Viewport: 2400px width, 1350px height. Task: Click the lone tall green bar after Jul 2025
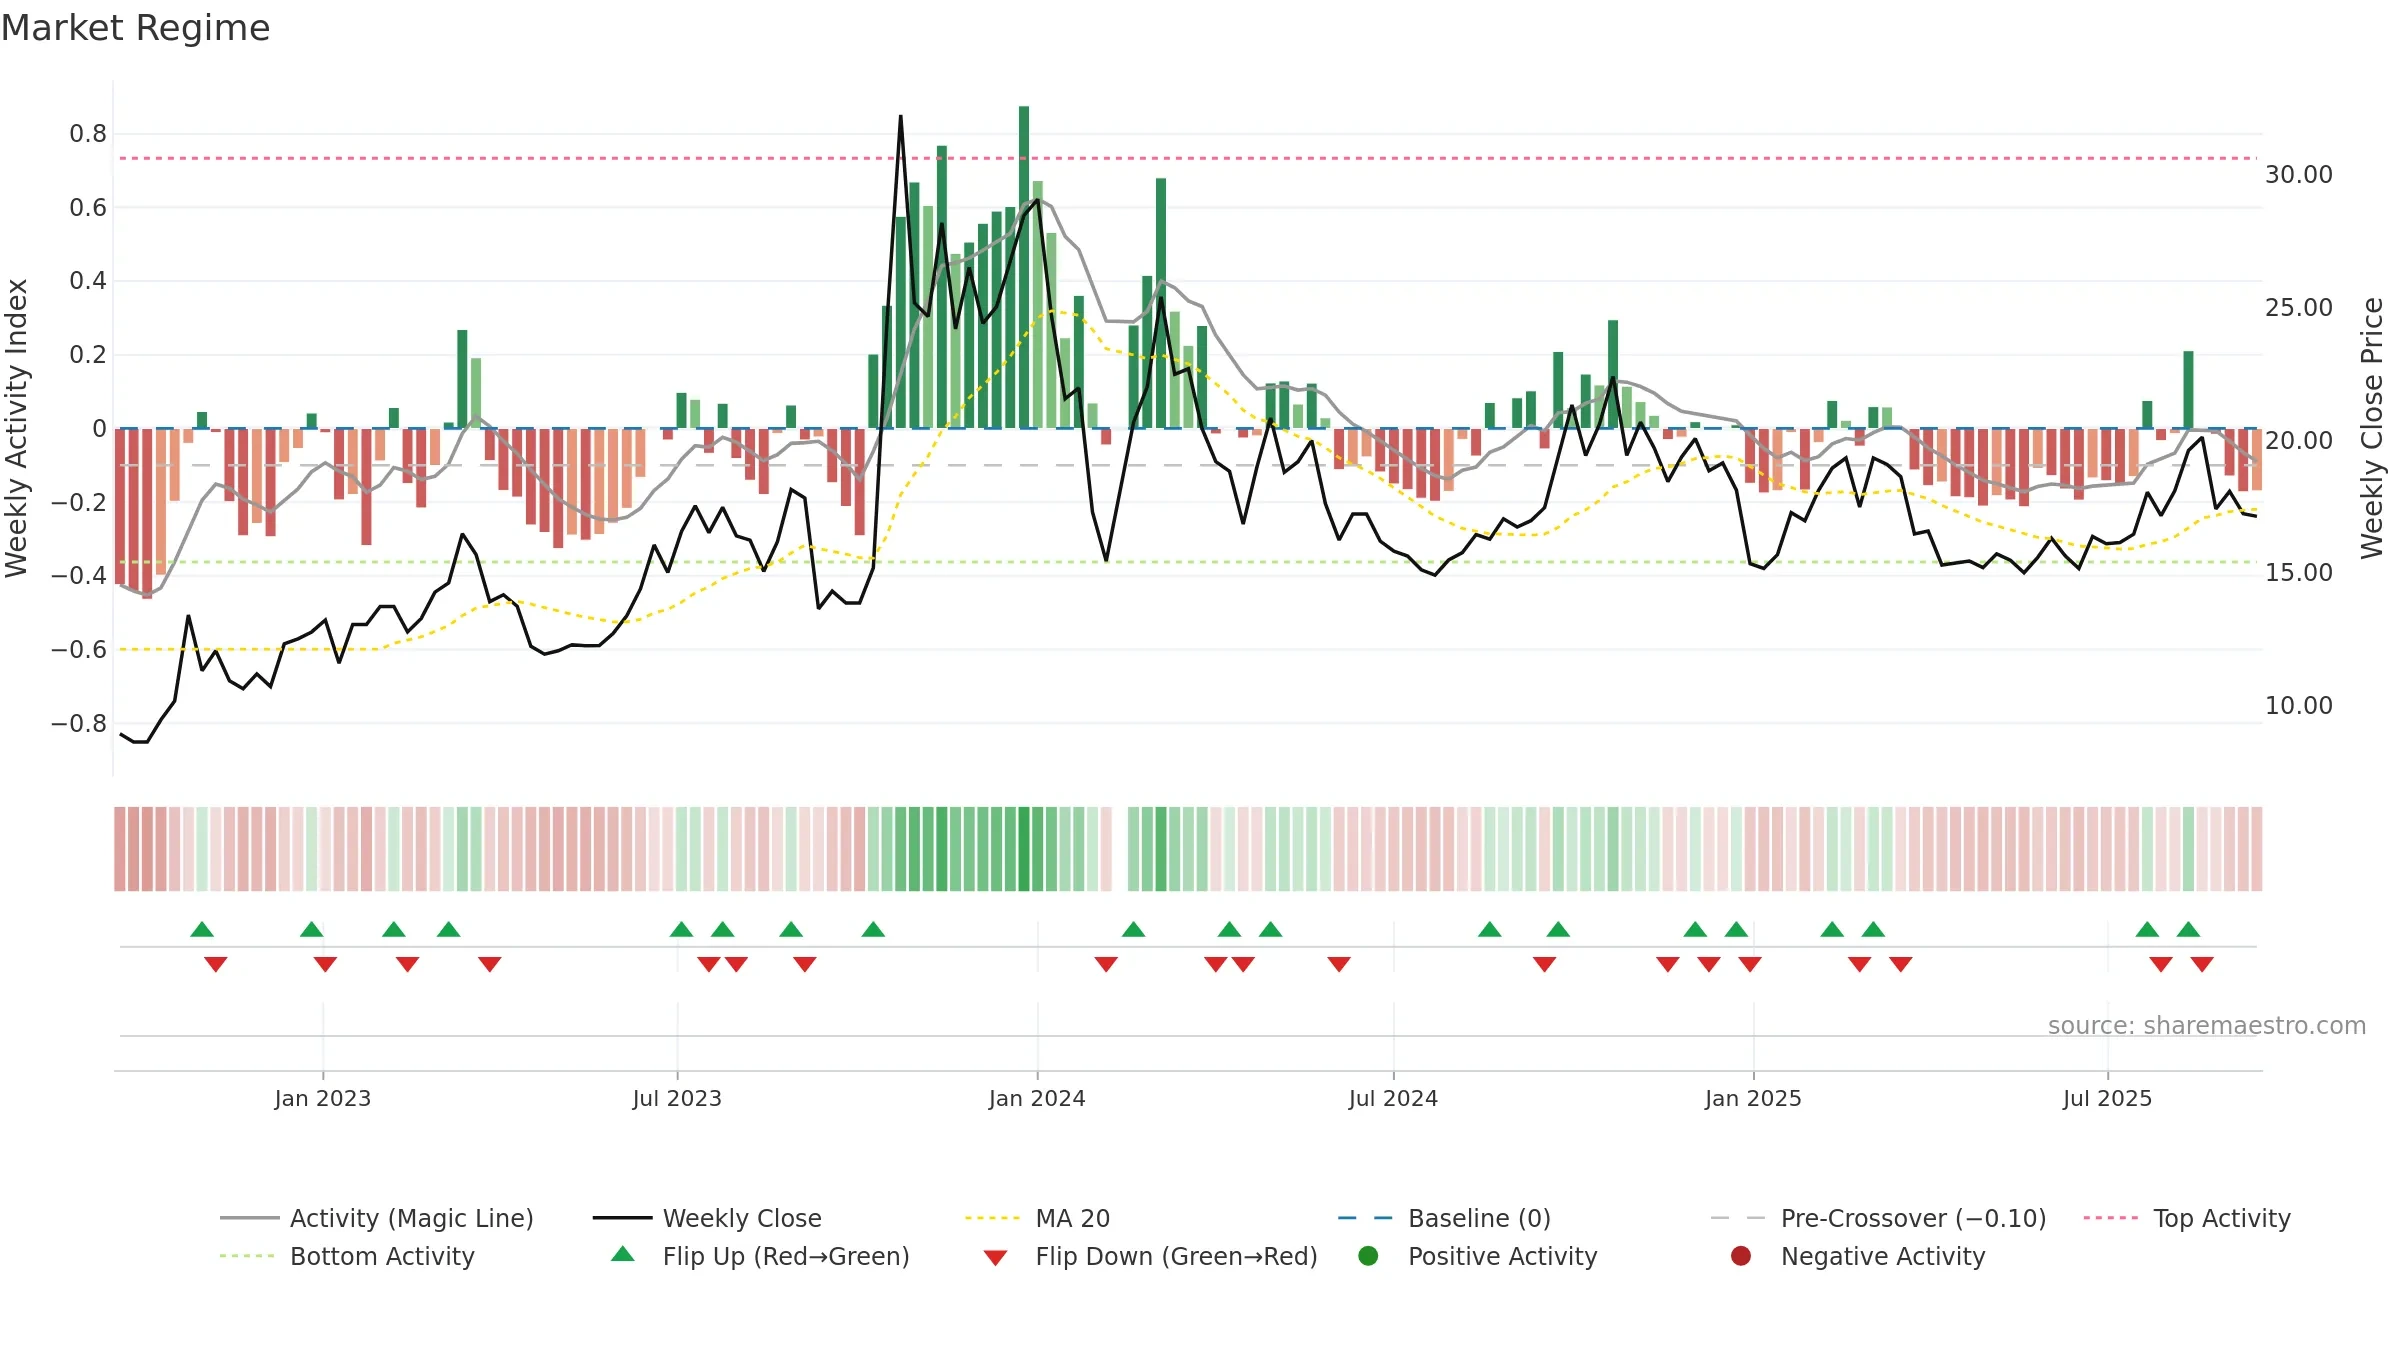click(x=2188, y=390)
